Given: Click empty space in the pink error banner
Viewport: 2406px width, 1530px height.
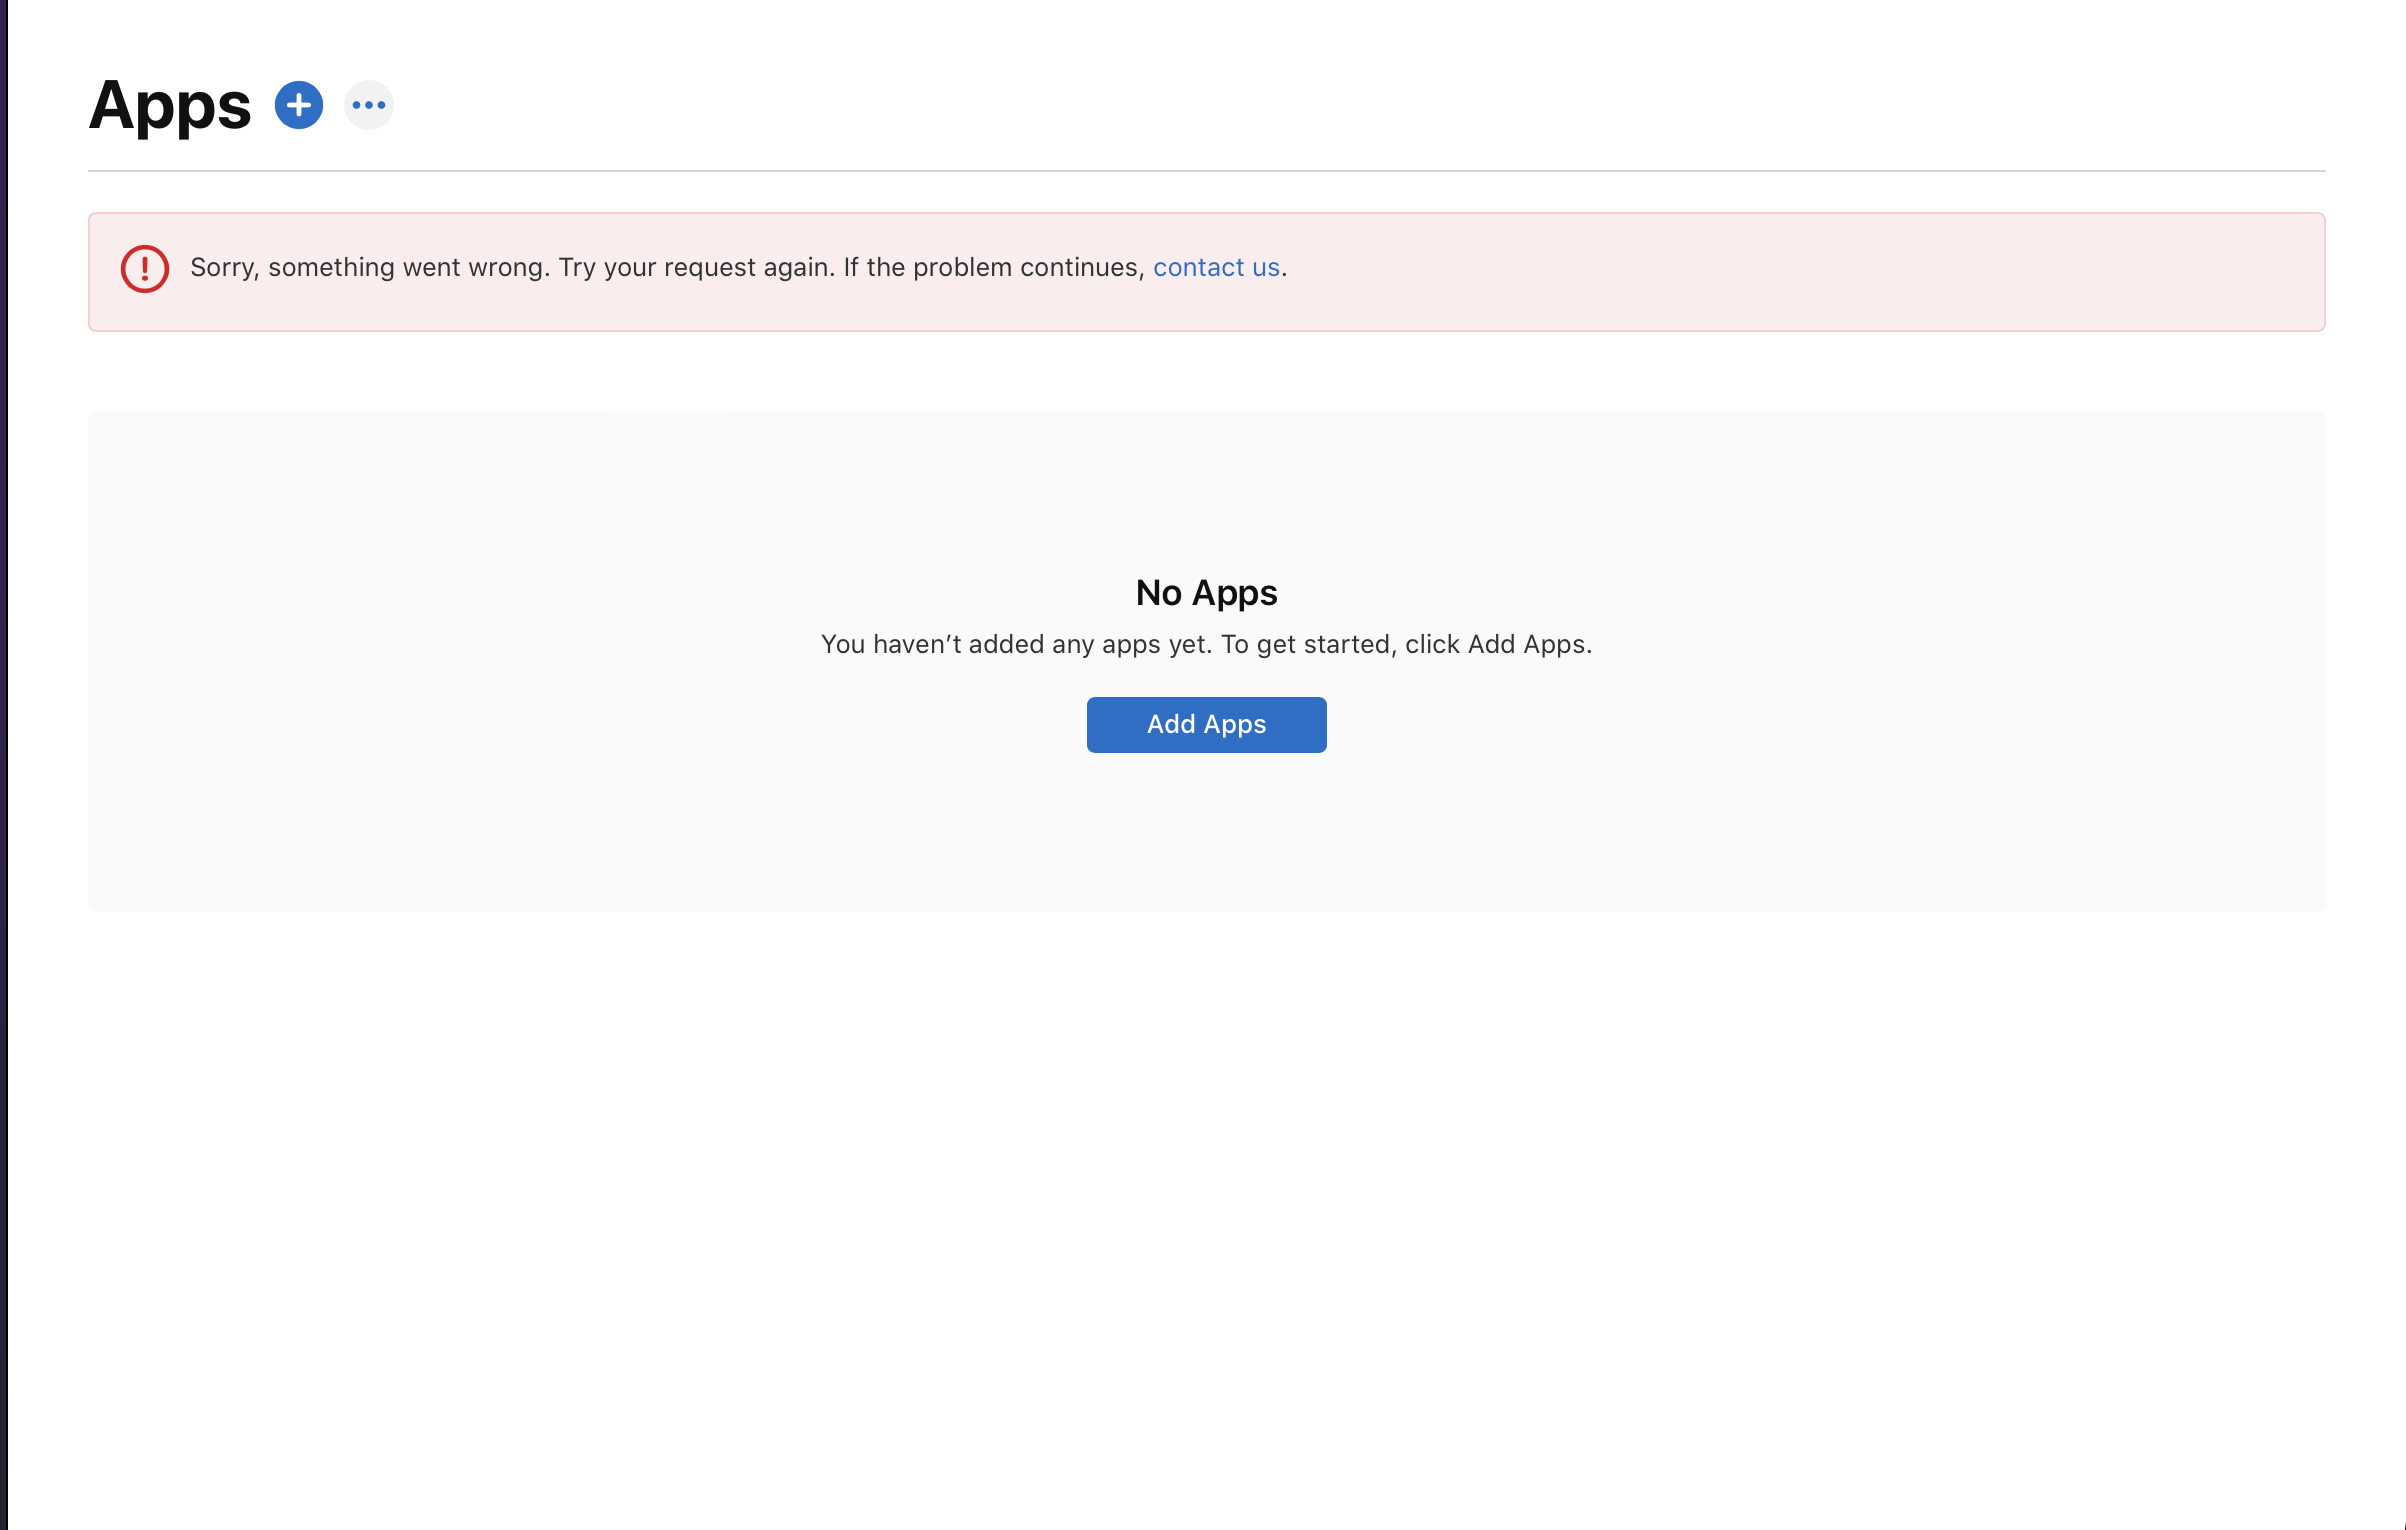Looking at the screenshot, I should [1800, 272].
